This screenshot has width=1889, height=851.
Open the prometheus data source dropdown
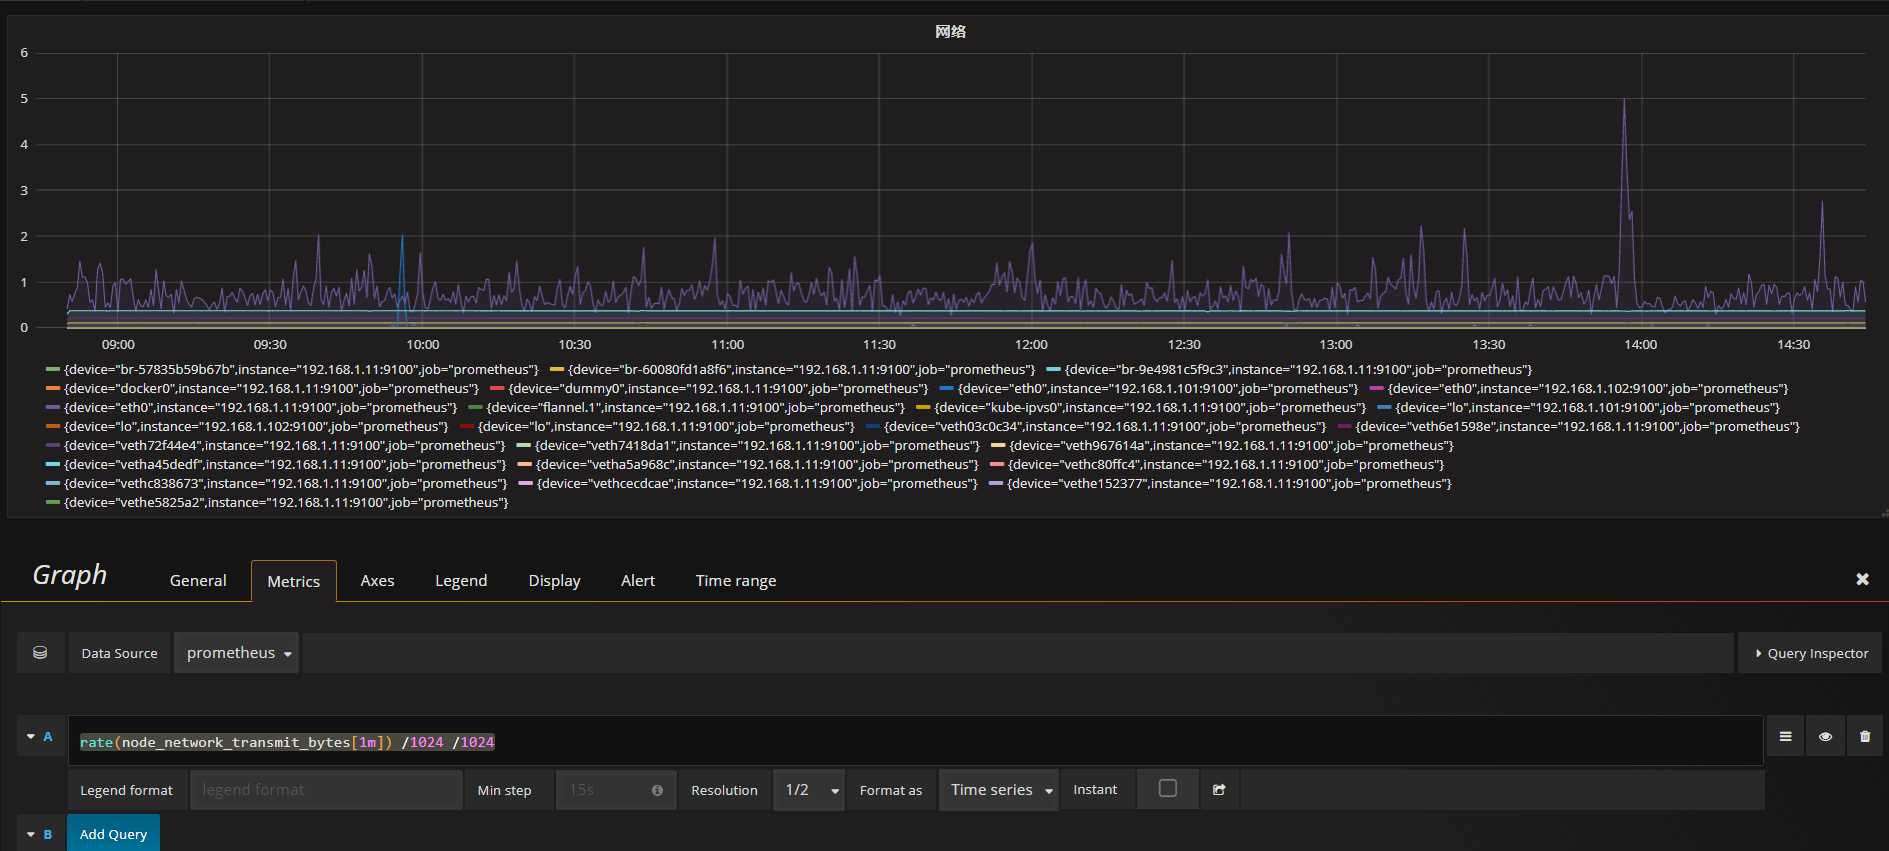pos(237,653)
